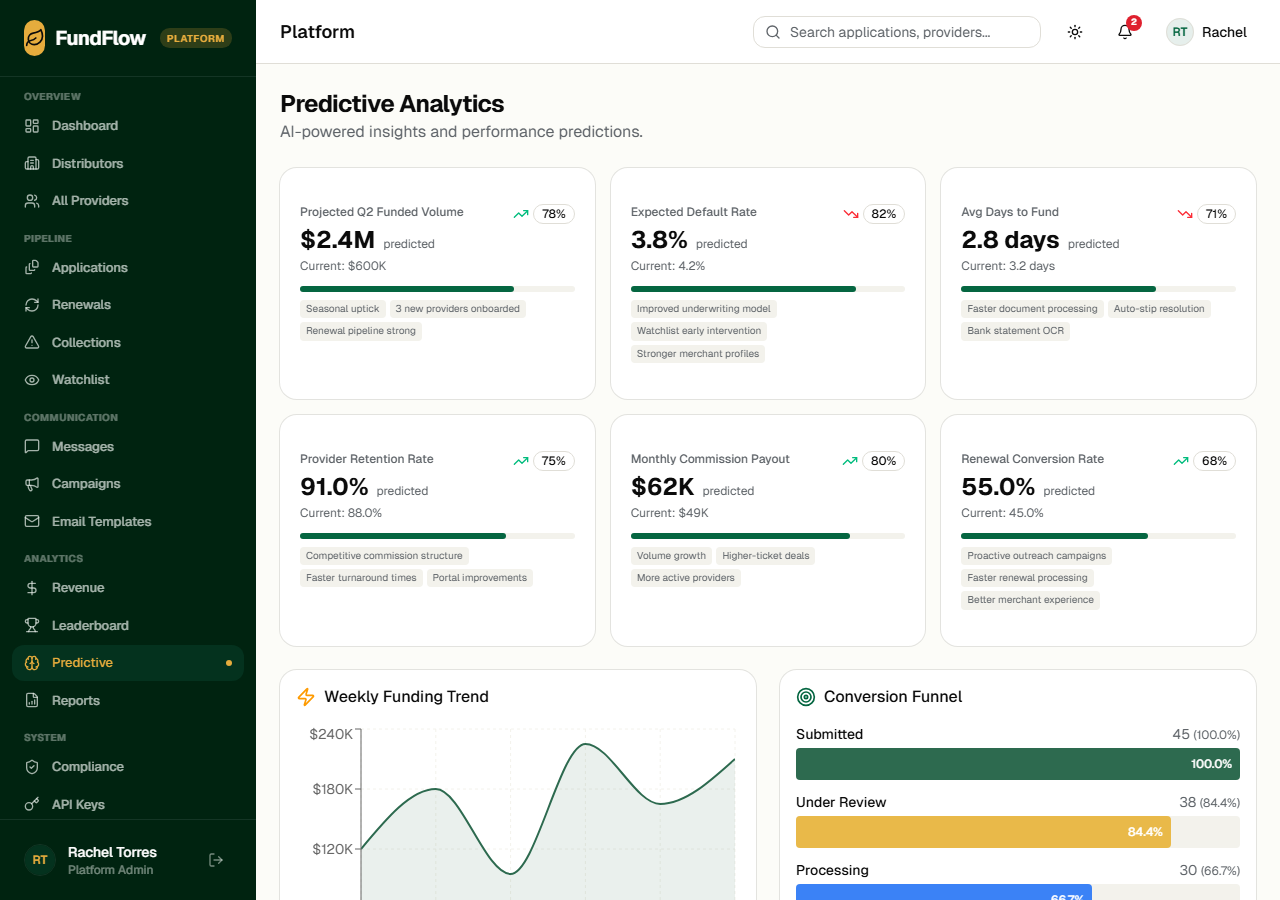Click the RT avatar in the top bar
This screenshot has height=900, width=1280.
point(1180,32)
